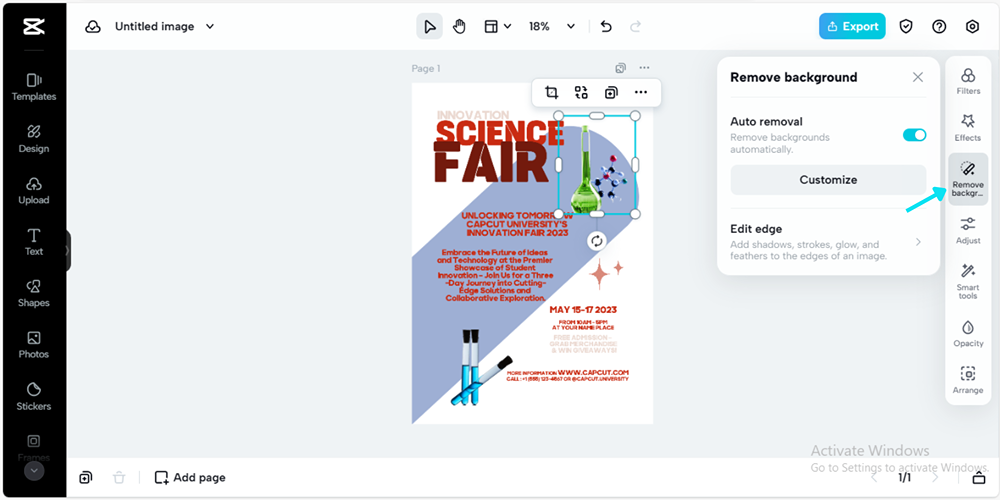Select the sparkle stars decoration on the poster
The image size is (1000, 500).
605,274
